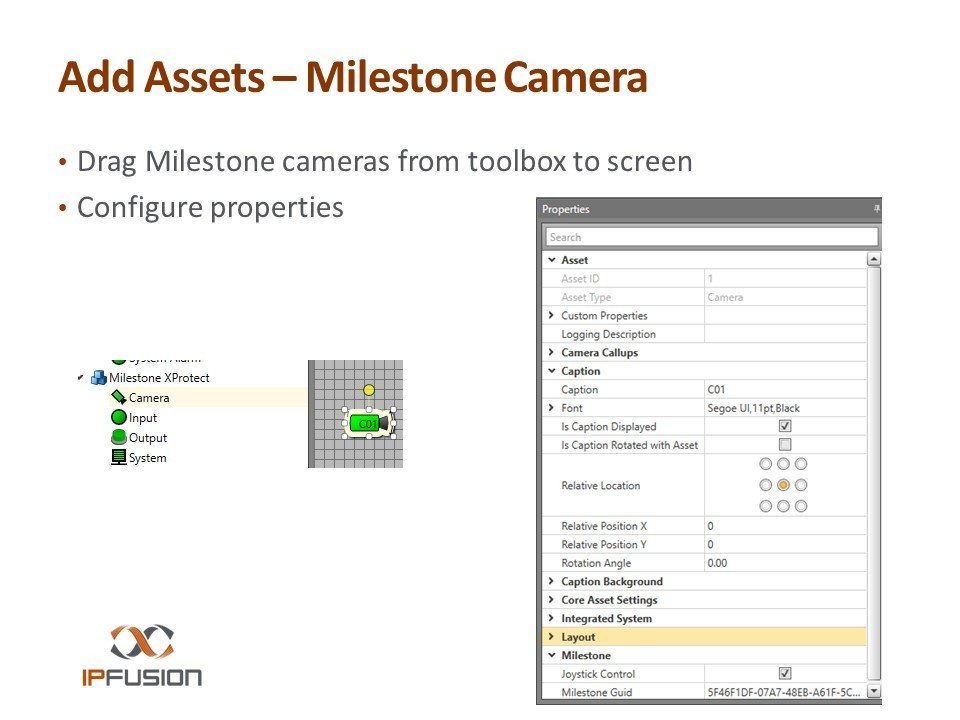Select middle-left Relative Location radio
This screenshot has width=960, height=720.
(x=765, y=485)
